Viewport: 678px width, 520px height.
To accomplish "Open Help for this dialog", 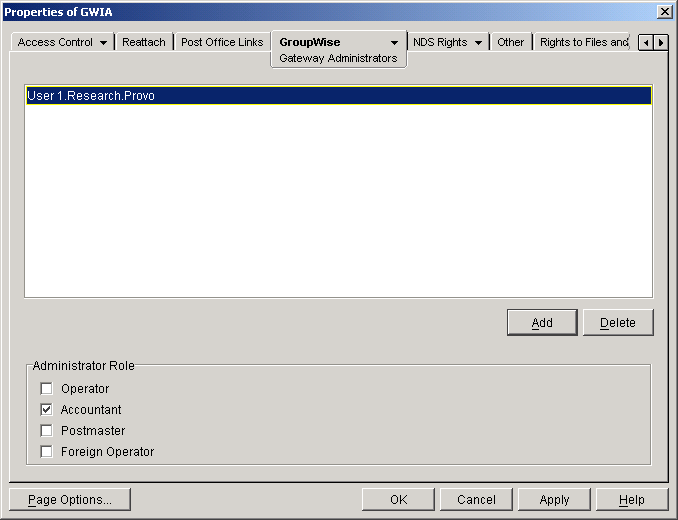I will coord(631,500).
